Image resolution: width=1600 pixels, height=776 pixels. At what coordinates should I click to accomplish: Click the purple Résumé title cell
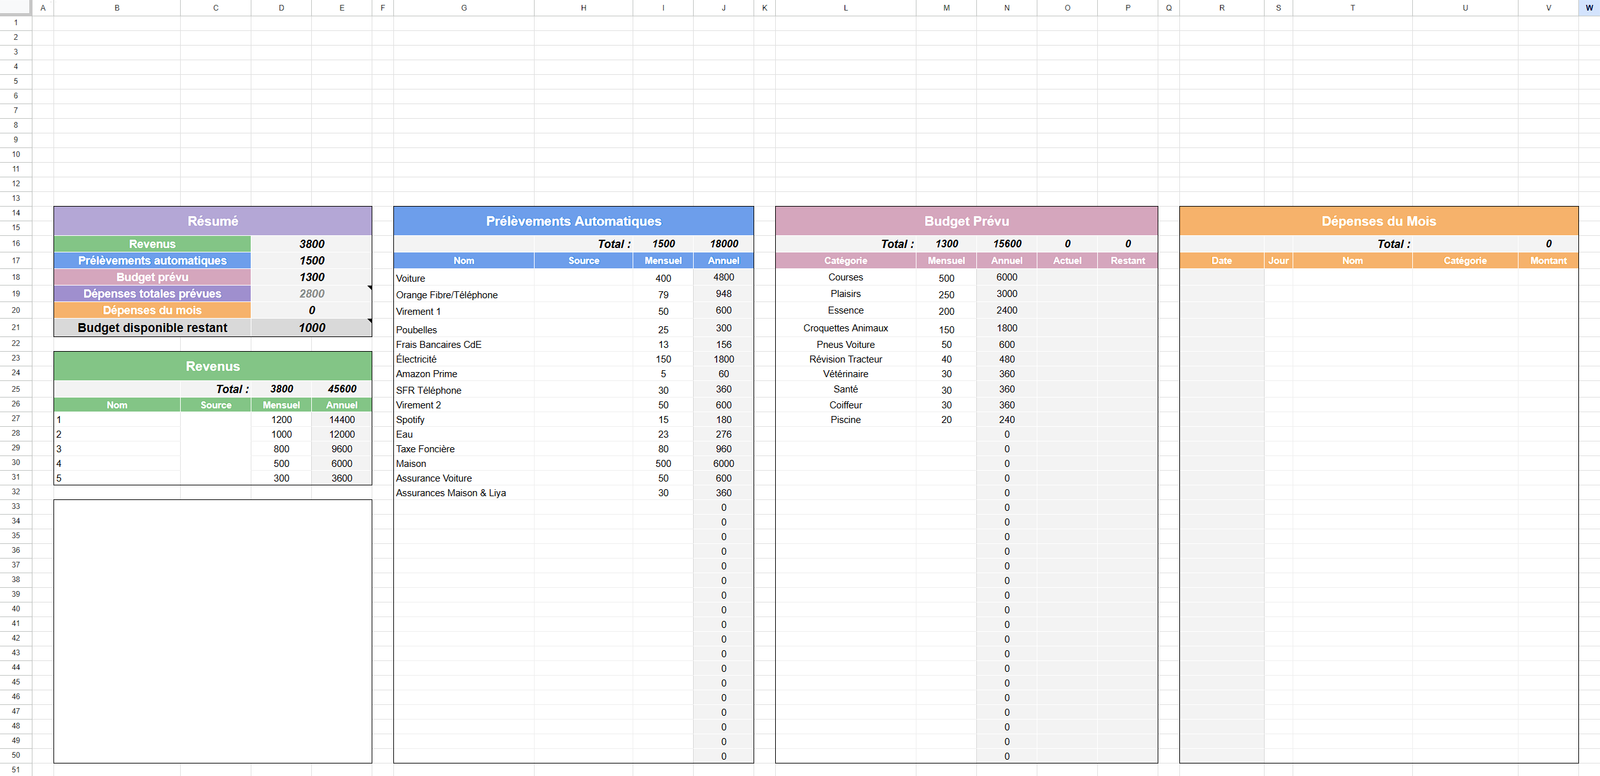pos(212,221)
